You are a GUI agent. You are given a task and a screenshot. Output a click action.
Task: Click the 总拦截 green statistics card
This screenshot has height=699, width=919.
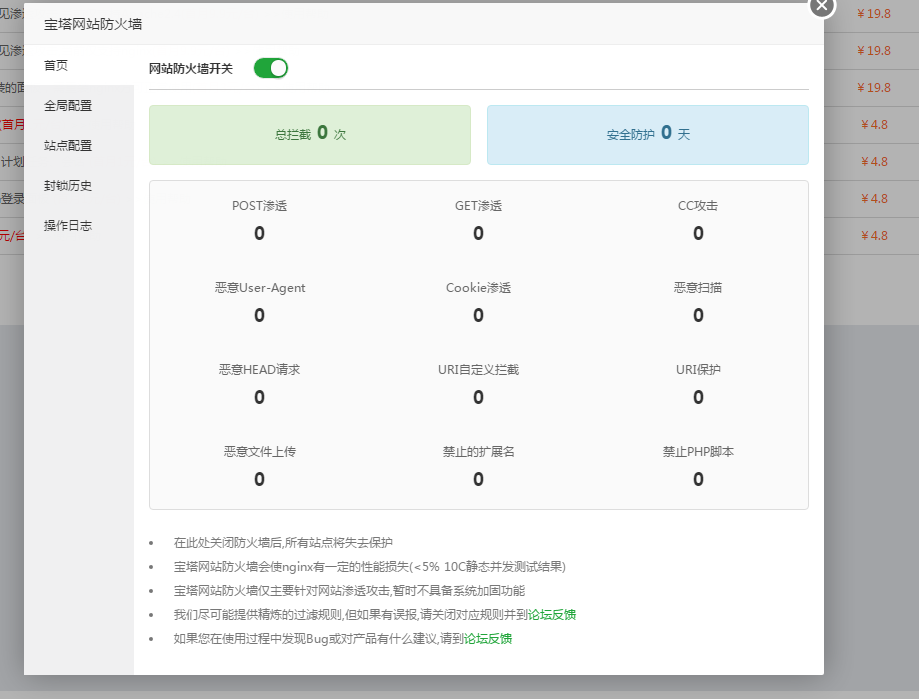coord(310,135)
